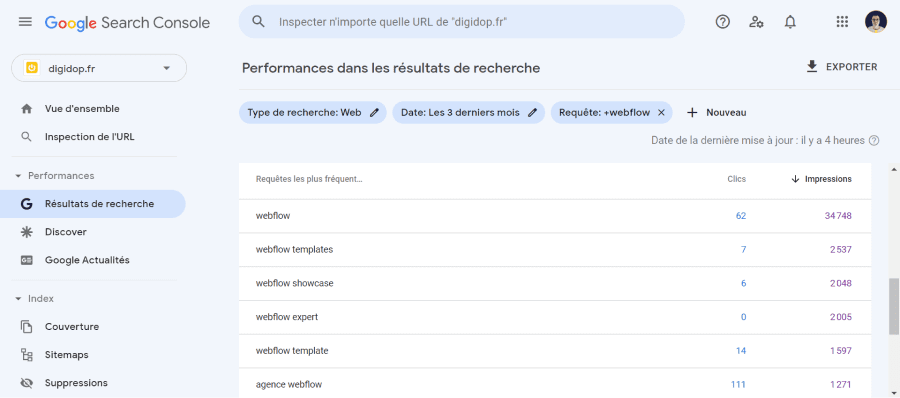Remove the Requête +webflow filter
This screenshot has height=398, width=900.
661,113
